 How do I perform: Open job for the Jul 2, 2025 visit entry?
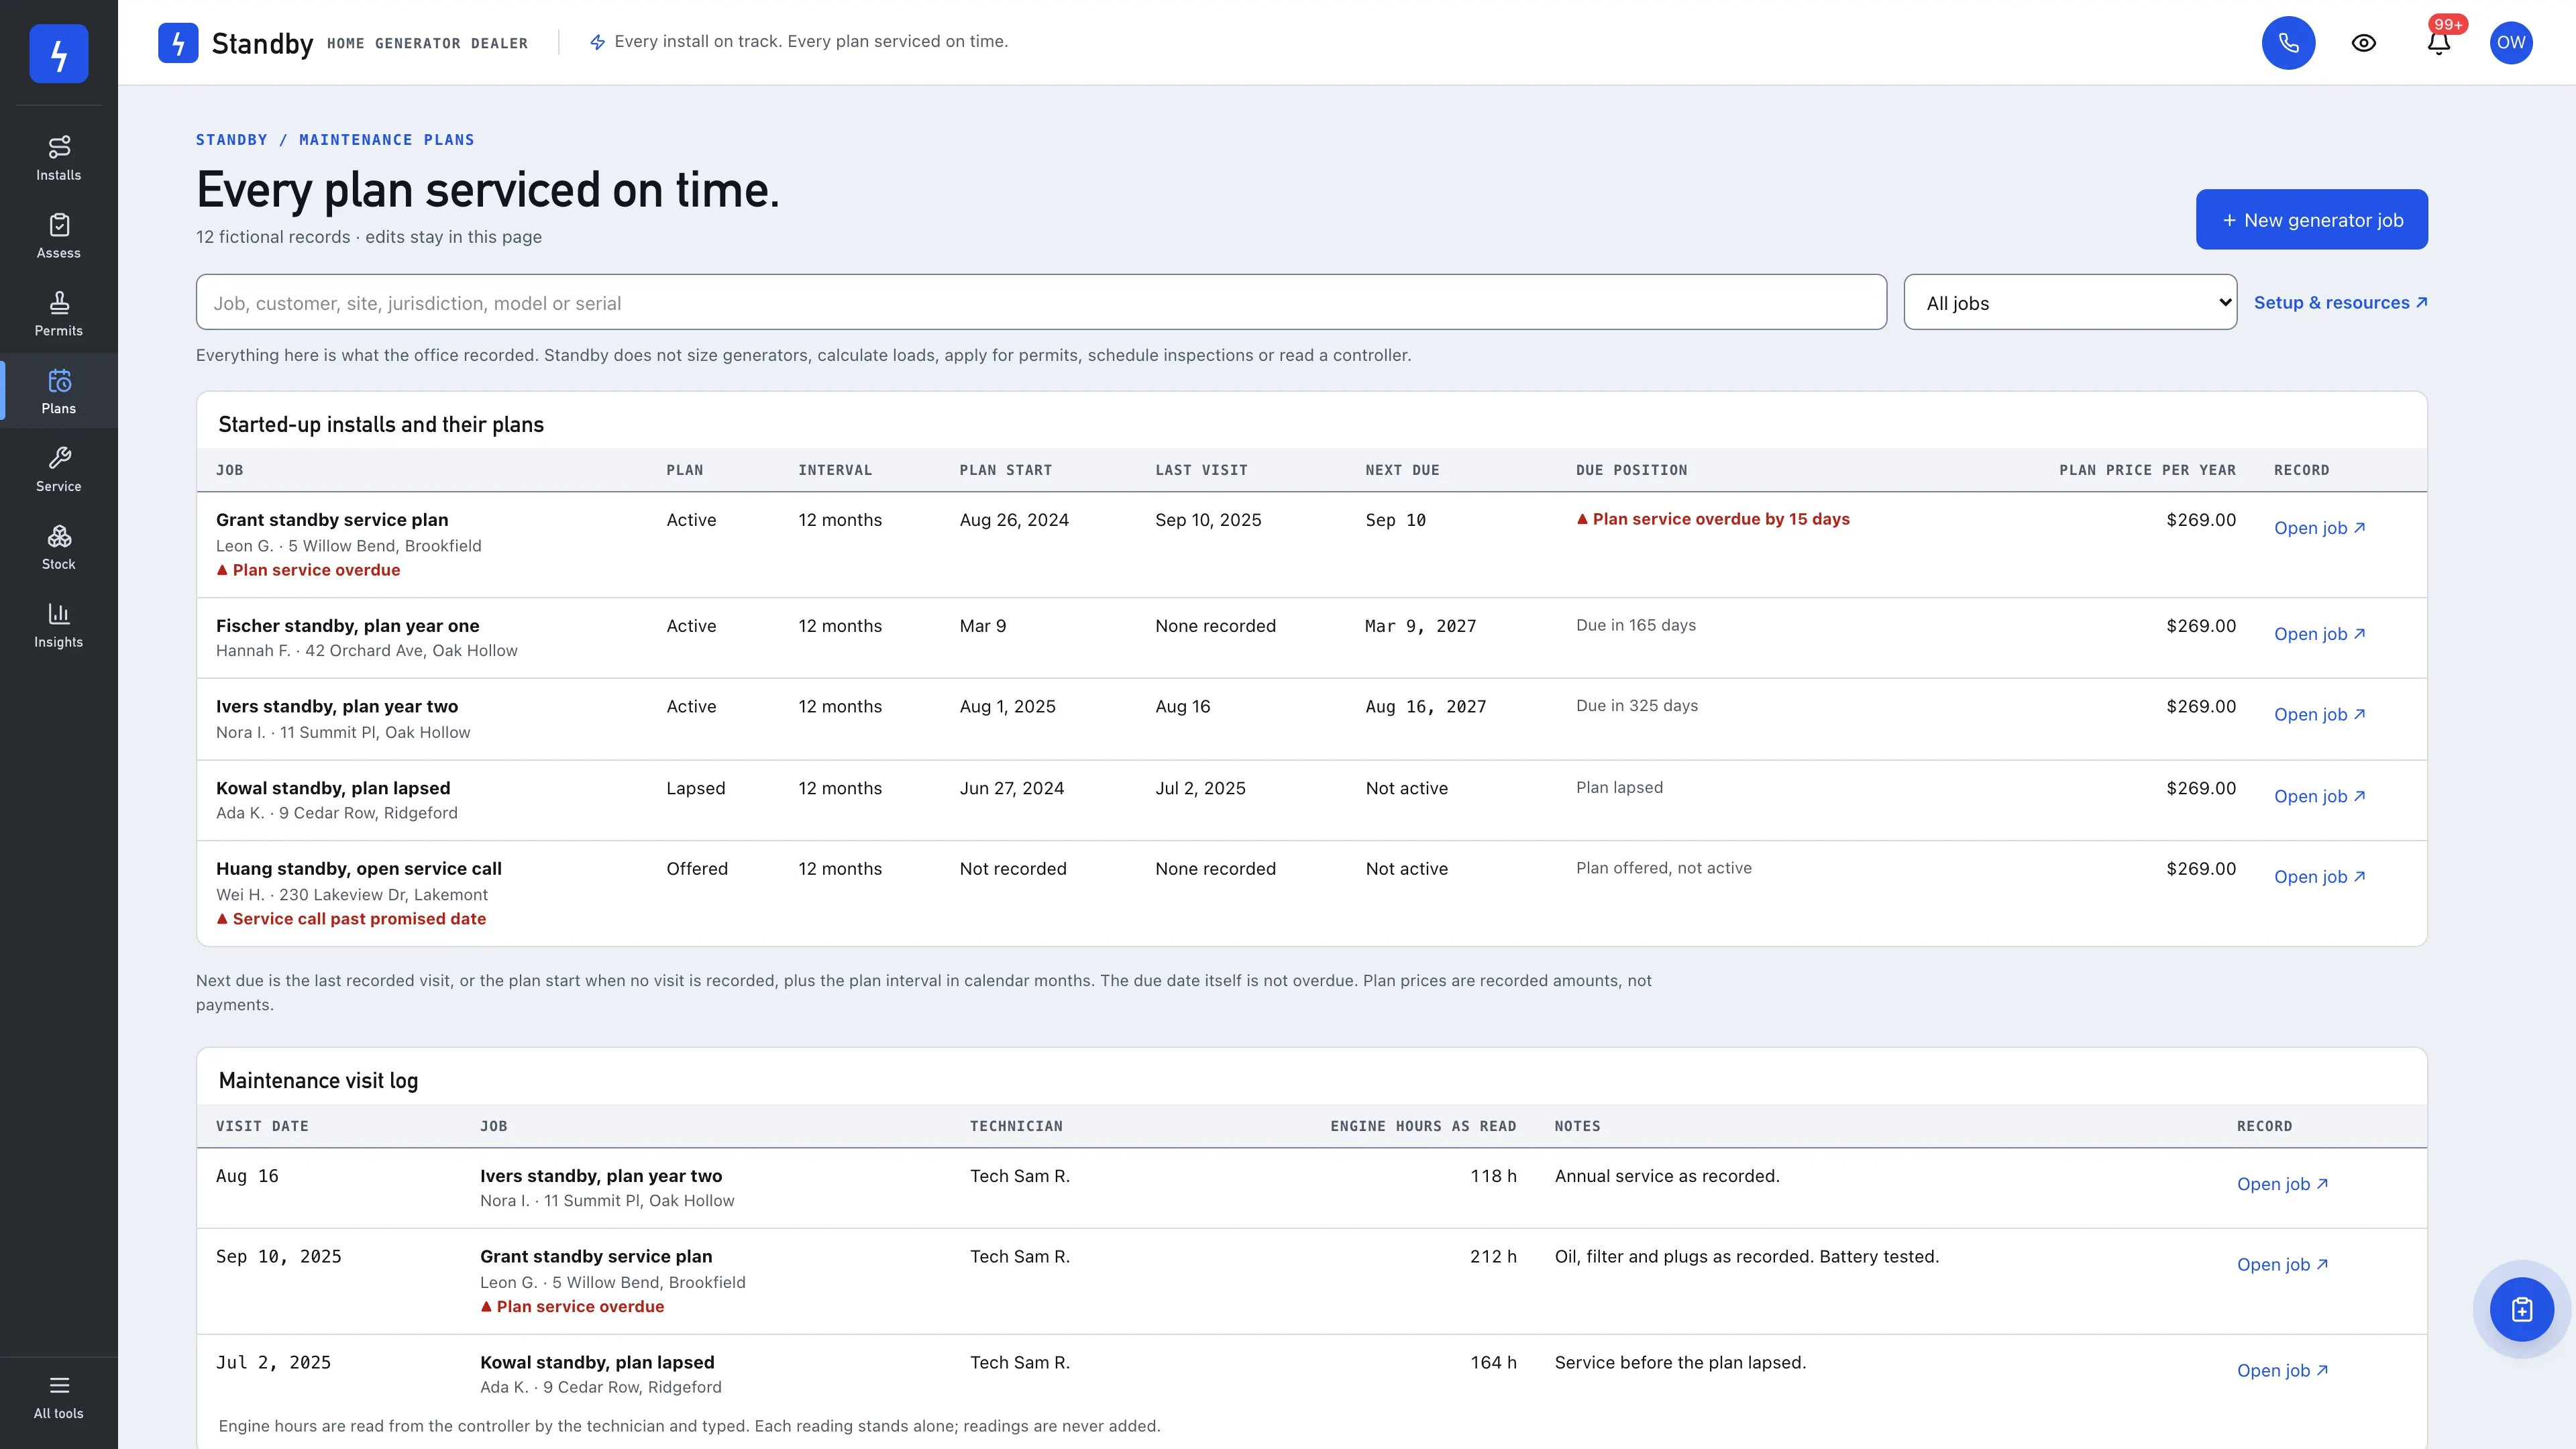(2283, 1370)
